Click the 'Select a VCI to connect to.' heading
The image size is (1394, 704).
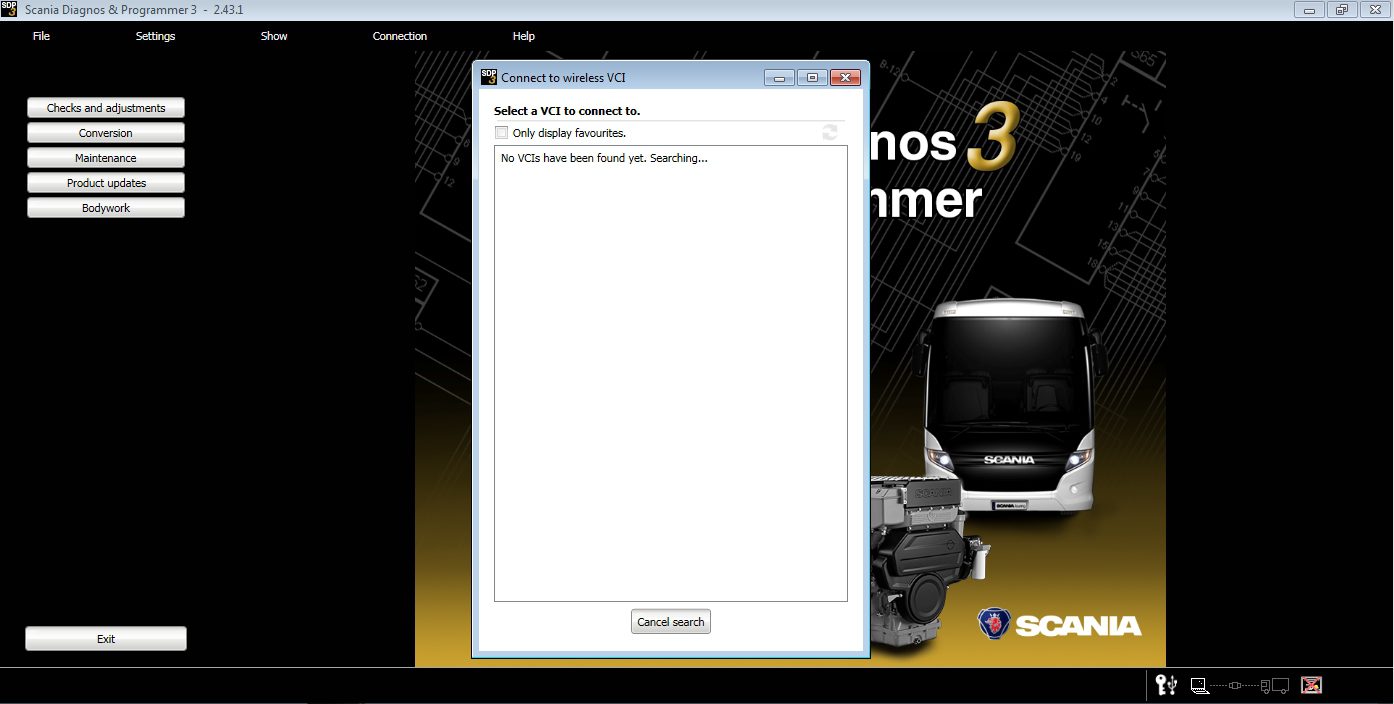[567, 111]
